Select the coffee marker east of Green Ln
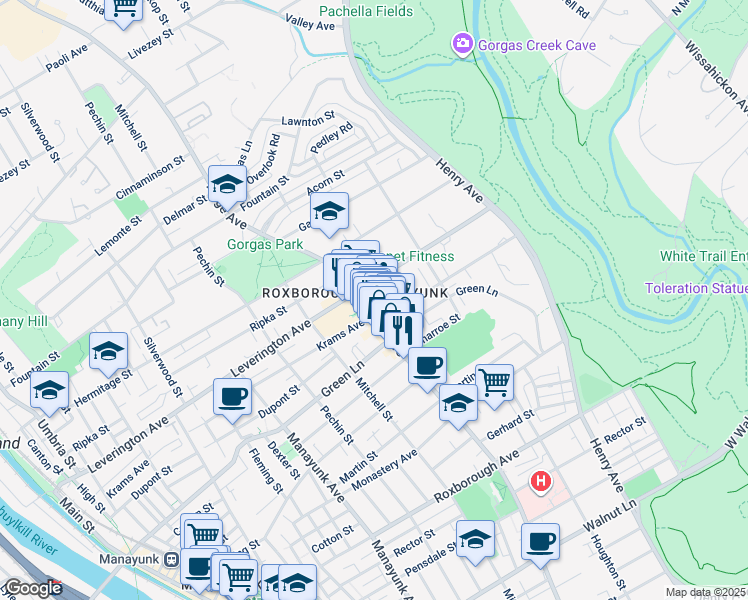Viewport: 748px width, 600px height. pyautogui.click(x=427, y=367)
